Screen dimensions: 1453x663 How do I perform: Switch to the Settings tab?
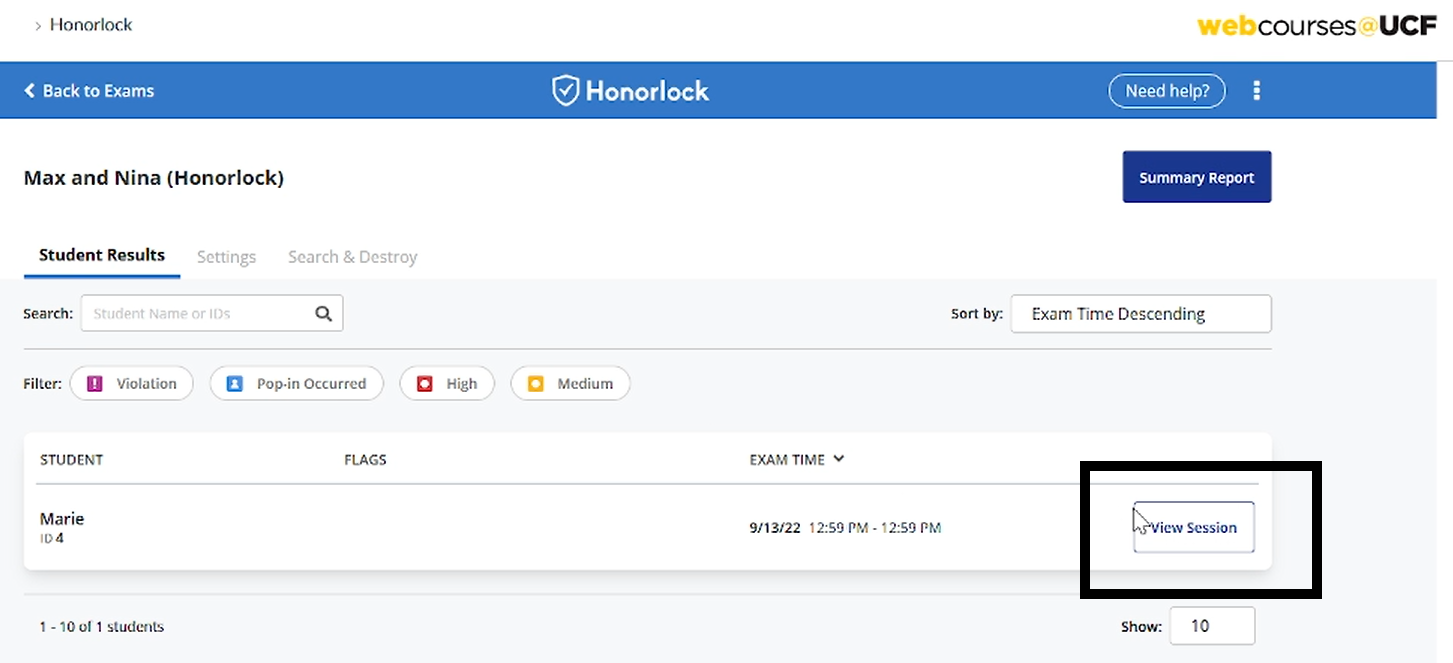pos(226,257)
